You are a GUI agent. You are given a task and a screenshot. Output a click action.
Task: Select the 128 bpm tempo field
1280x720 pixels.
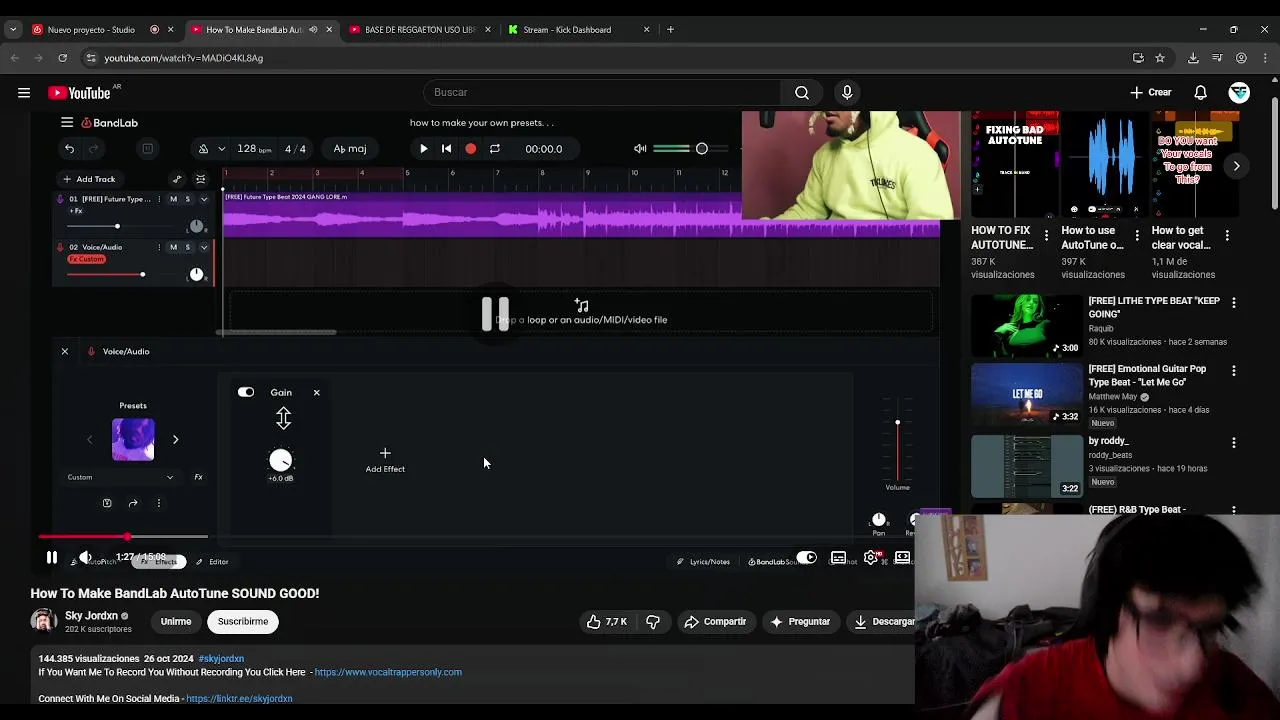(x=253, y=149)
